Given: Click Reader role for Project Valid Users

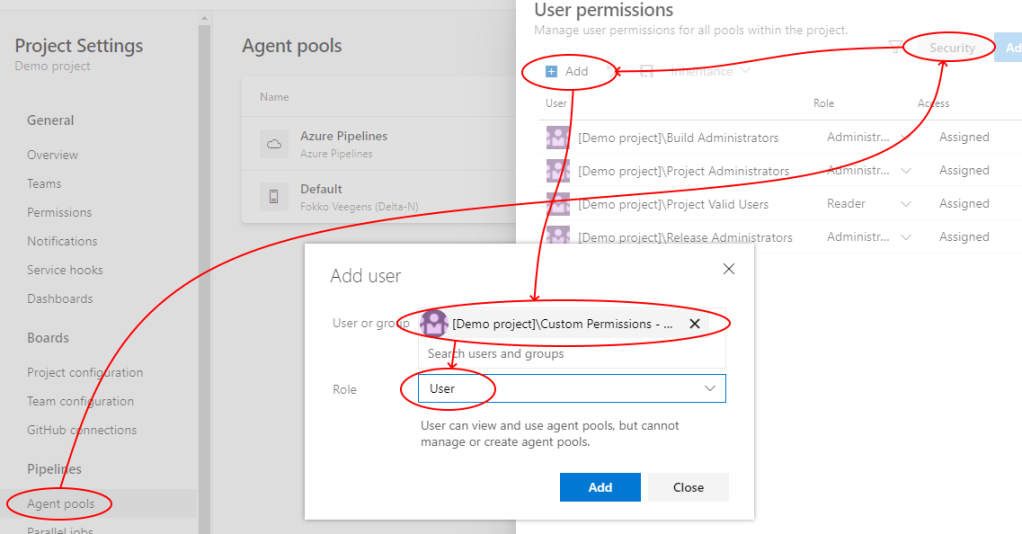Looking at the screenshot, I should tap(846, 203).
